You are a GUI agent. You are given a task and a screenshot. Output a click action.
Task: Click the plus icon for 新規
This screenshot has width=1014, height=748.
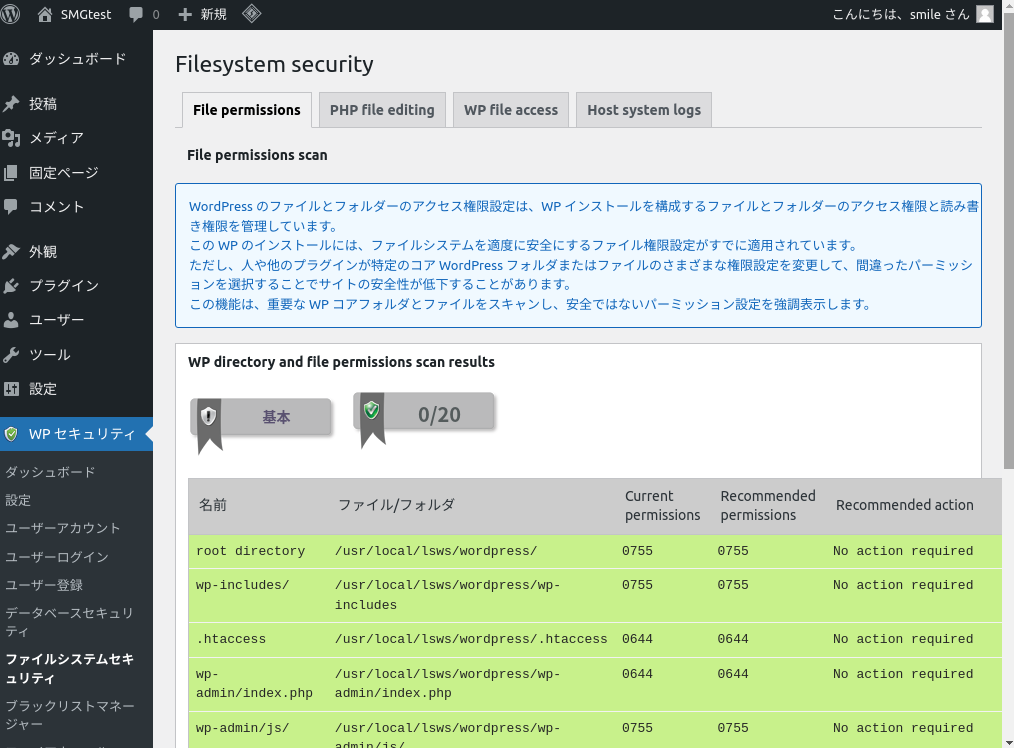click(185, 14)
